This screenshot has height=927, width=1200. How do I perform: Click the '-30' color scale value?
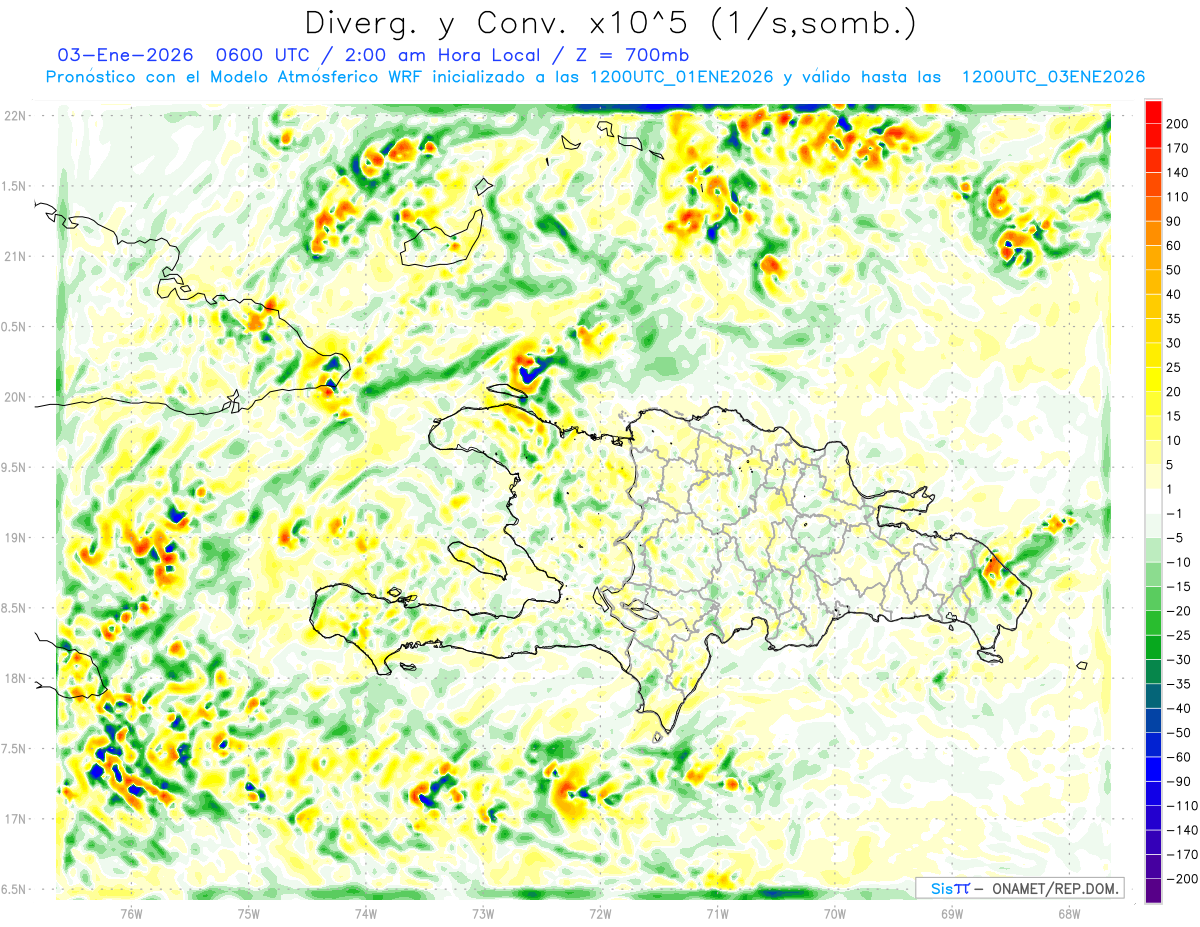pos(1178,660)
